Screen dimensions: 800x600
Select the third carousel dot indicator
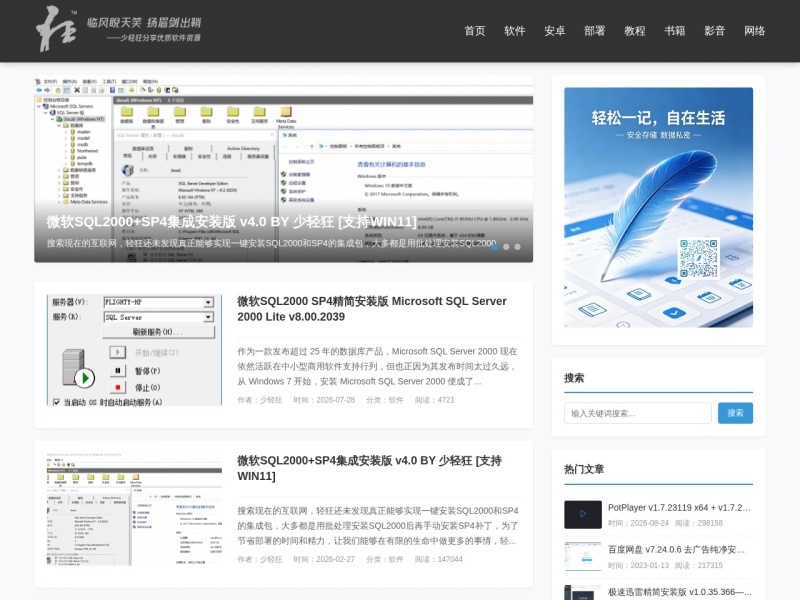tap(517, 246)
